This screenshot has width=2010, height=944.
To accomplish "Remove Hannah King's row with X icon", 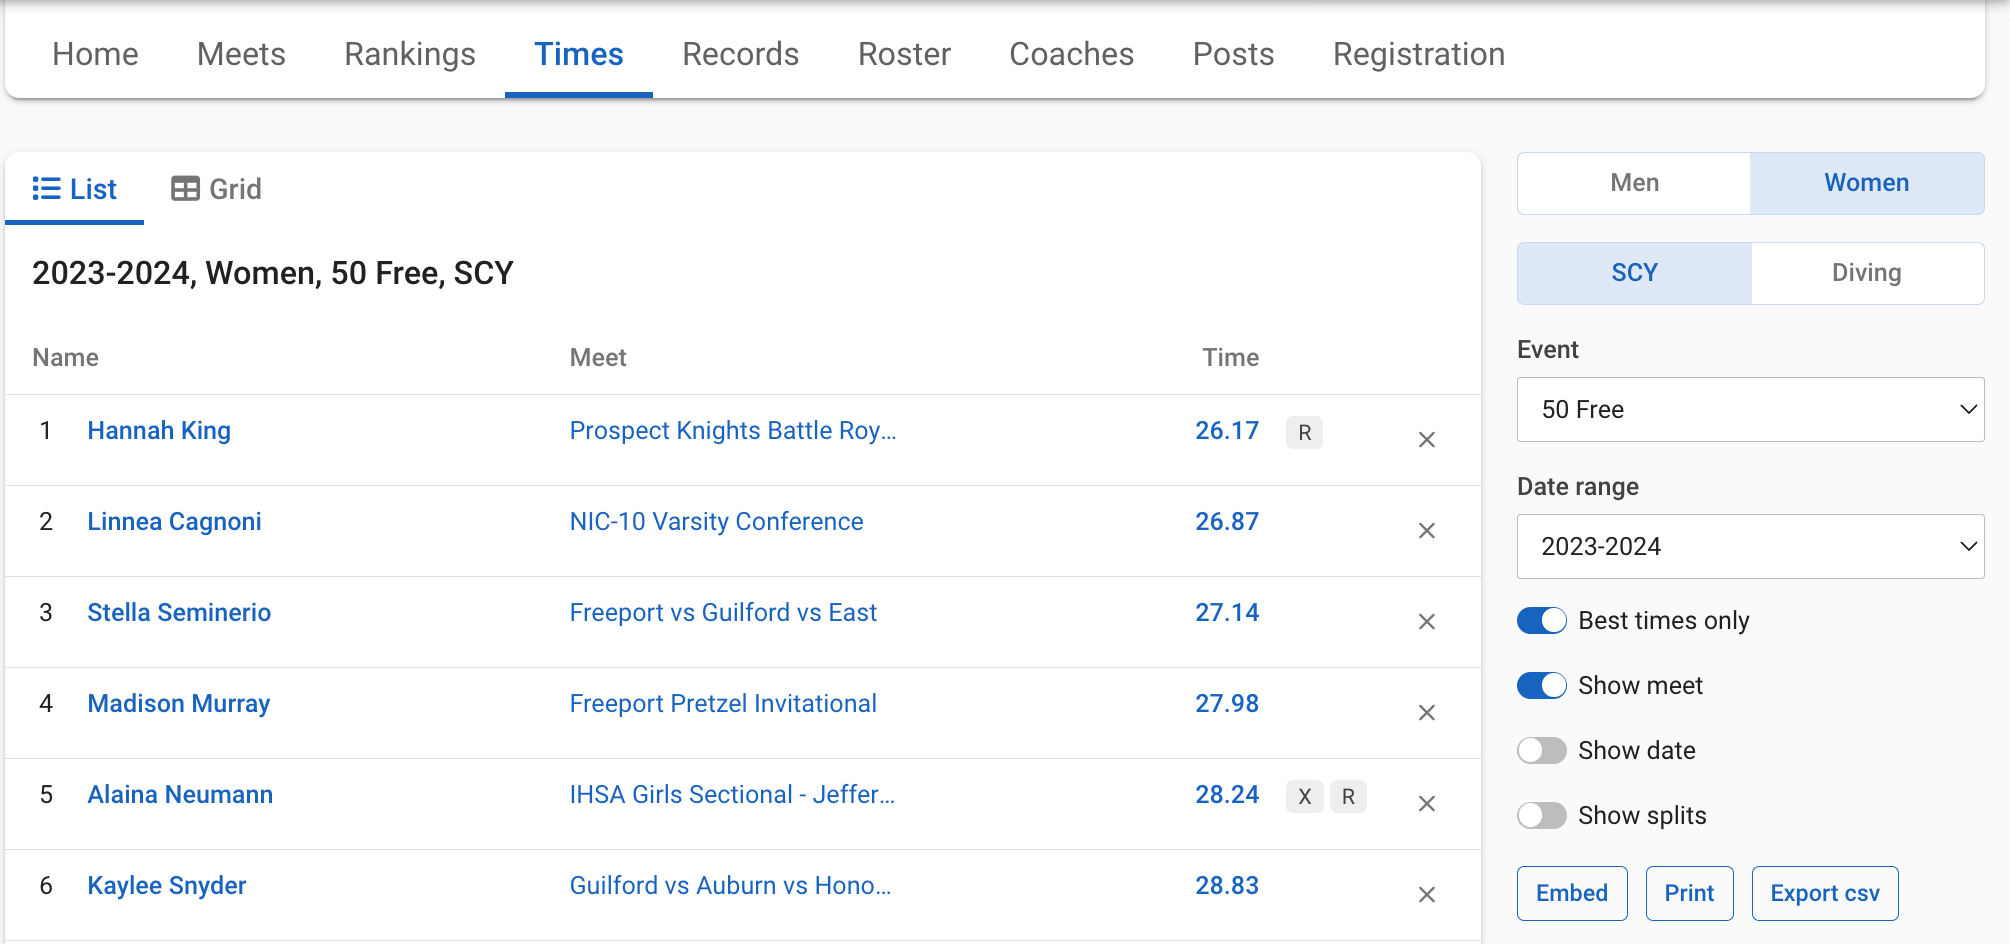I will pyautogui.click(x=1427, y=440).
